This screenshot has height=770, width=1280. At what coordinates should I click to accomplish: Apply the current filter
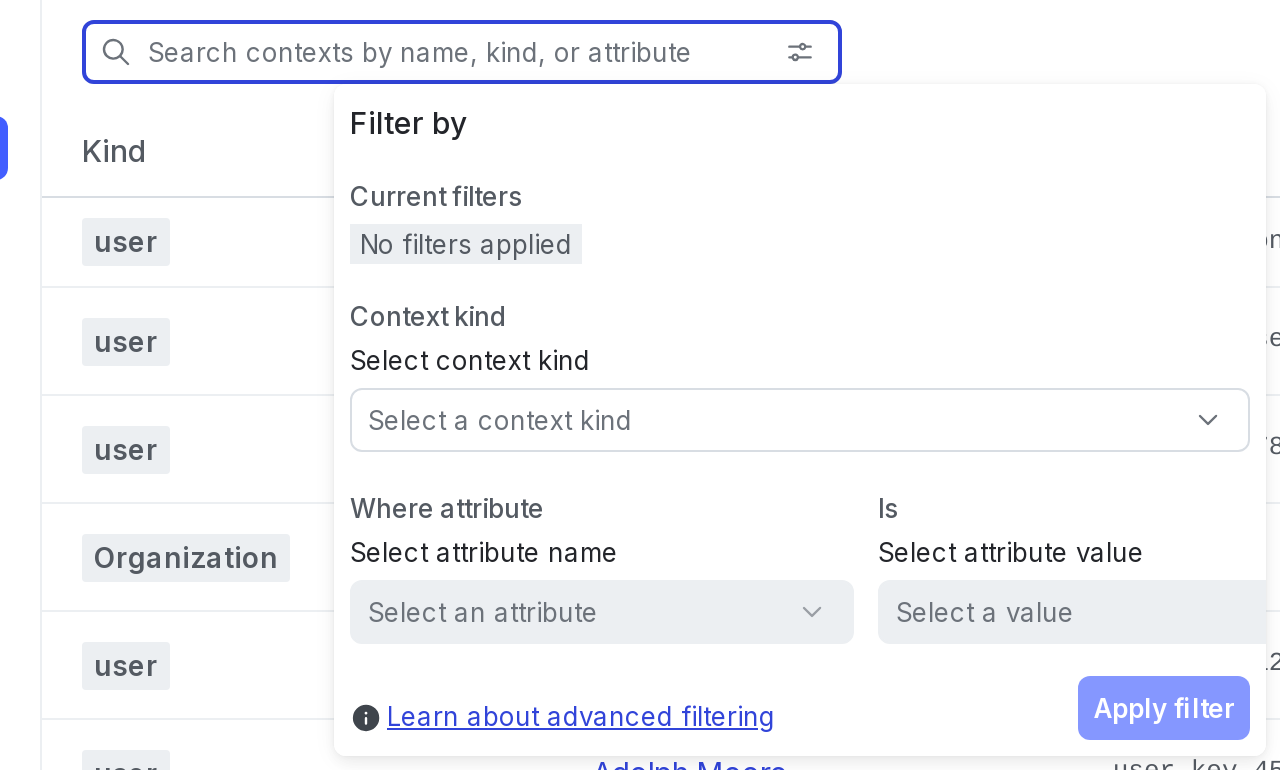(1163, 708)
